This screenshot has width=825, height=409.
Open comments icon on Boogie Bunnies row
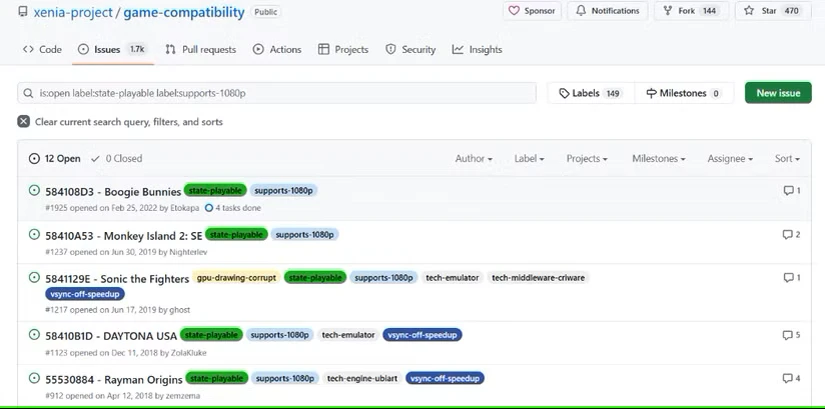coord(788,191)
